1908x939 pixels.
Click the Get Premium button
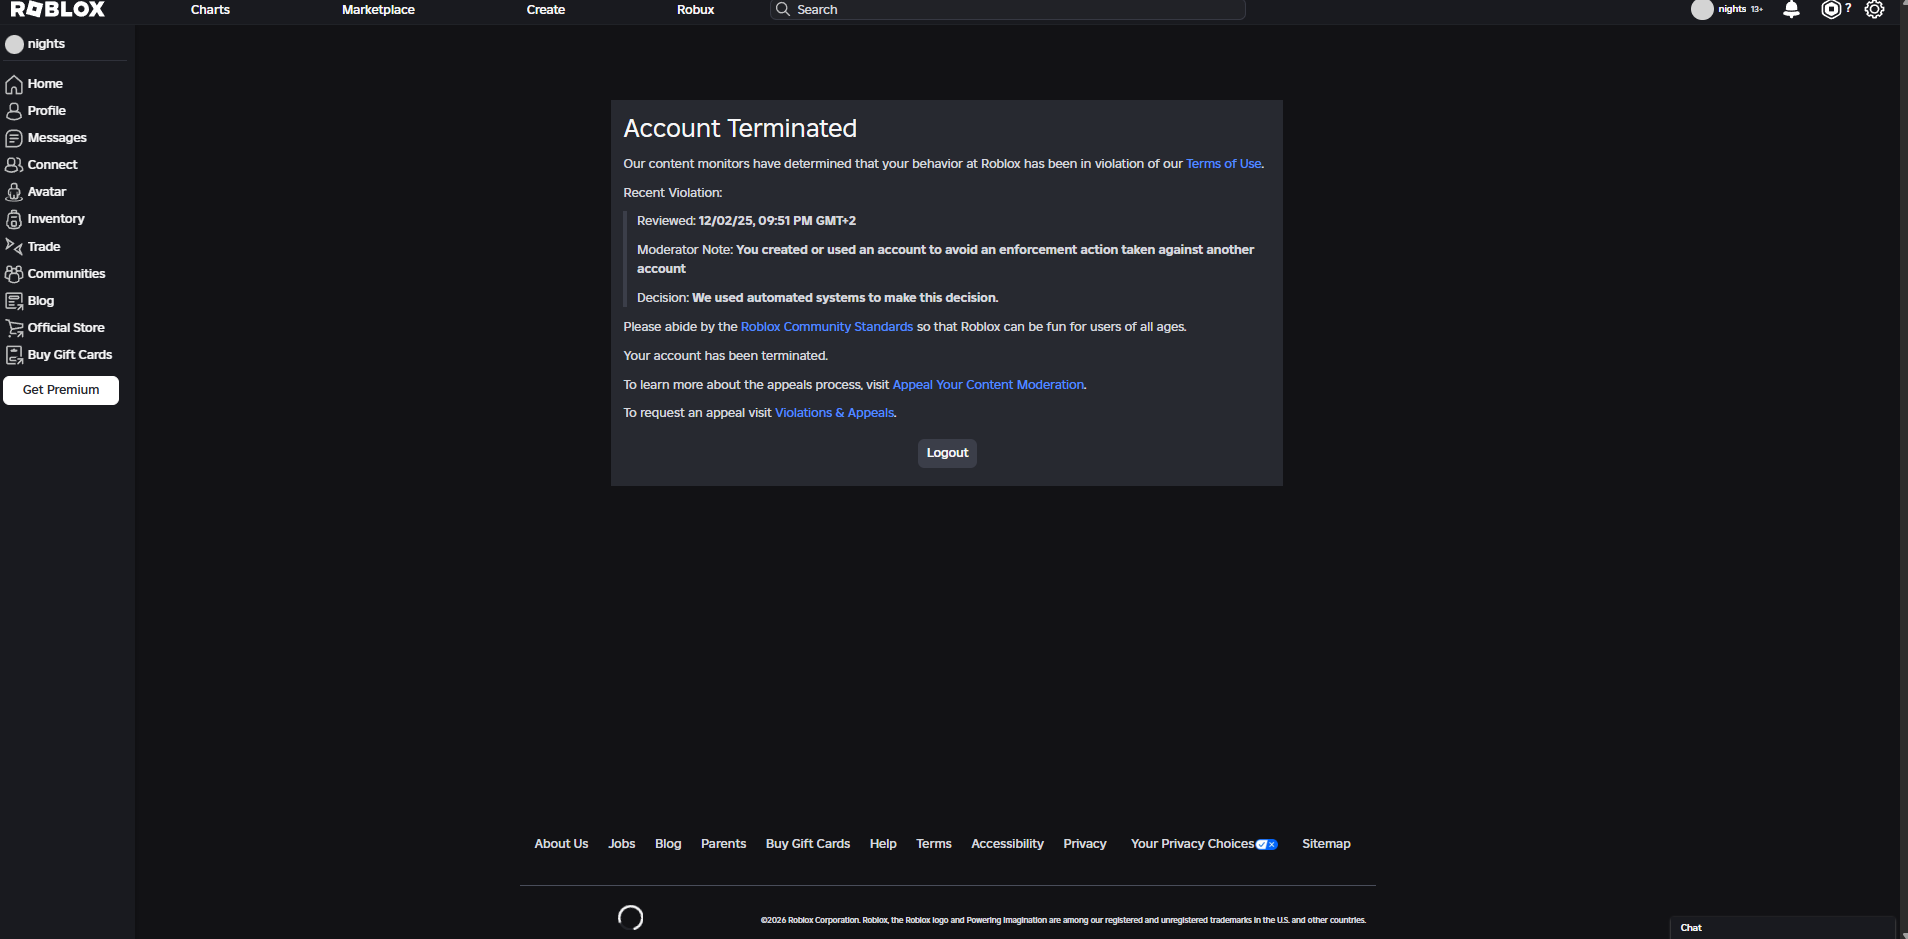(x=61, y=390)
